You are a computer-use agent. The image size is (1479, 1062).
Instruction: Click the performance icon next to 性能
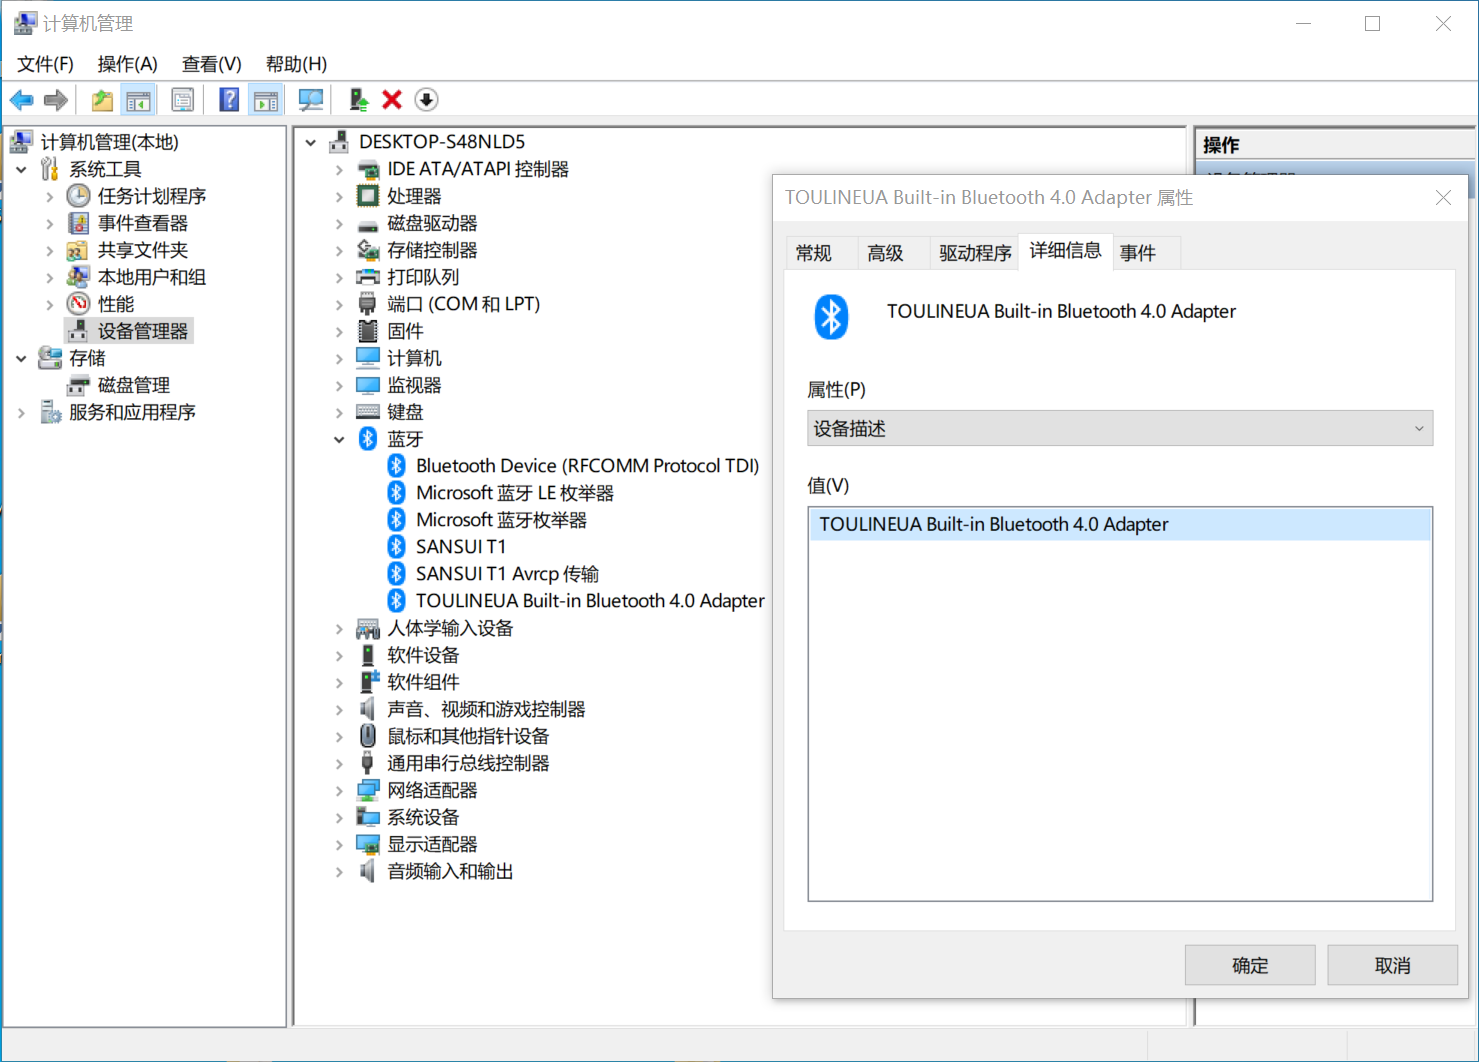(x=78, y=303)
